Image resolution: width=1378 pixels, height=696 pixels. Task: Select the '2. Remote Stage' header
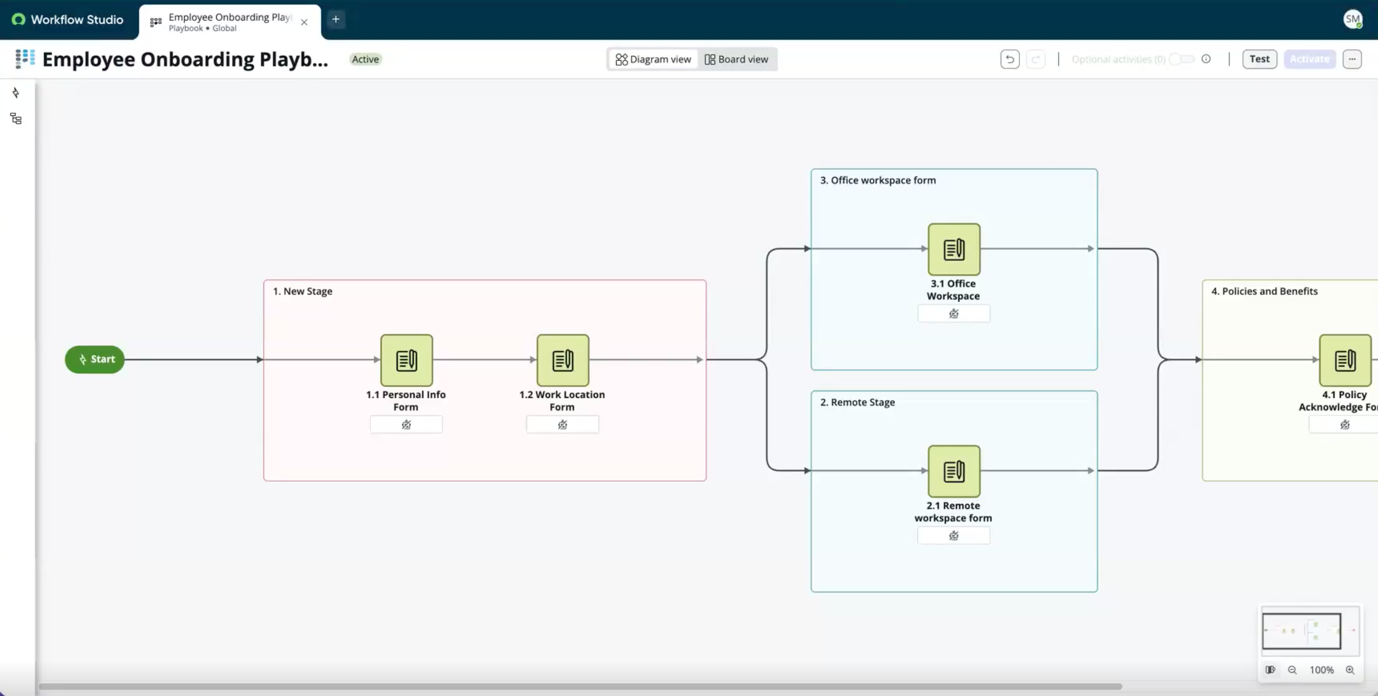[857, 402]
